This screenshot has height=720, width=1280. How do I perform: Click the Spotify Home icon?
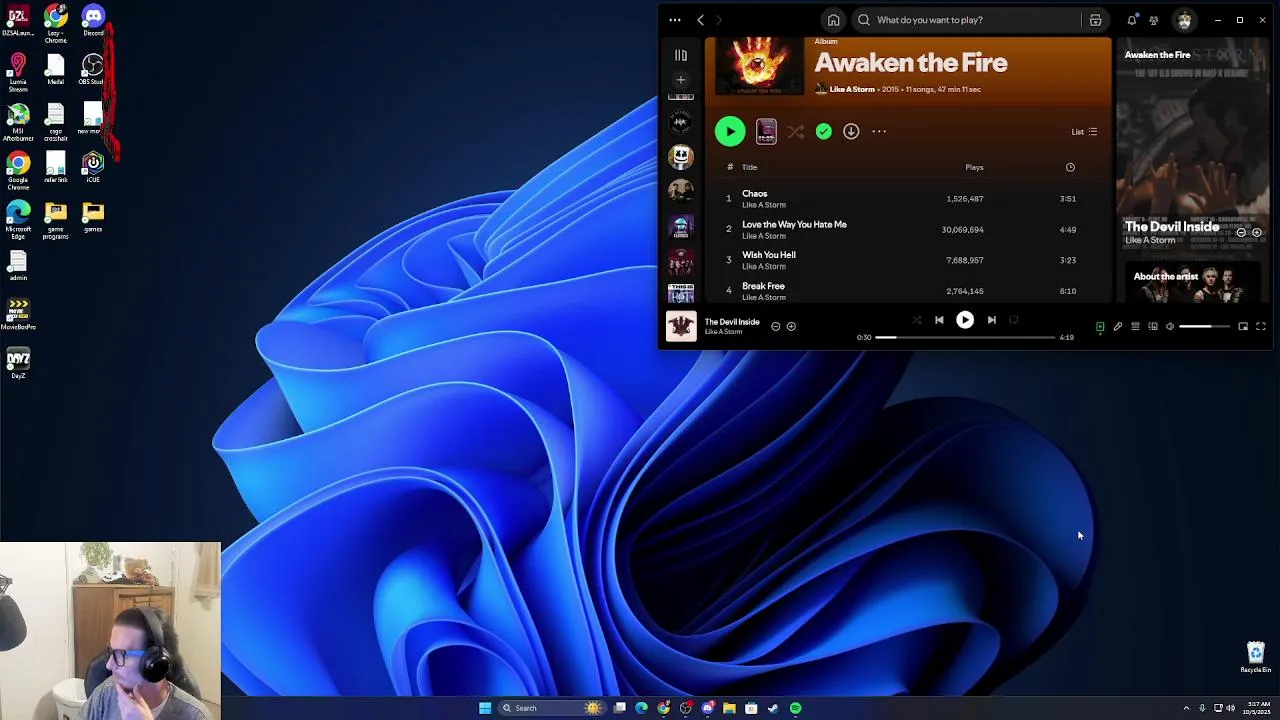tap(833, 20)
